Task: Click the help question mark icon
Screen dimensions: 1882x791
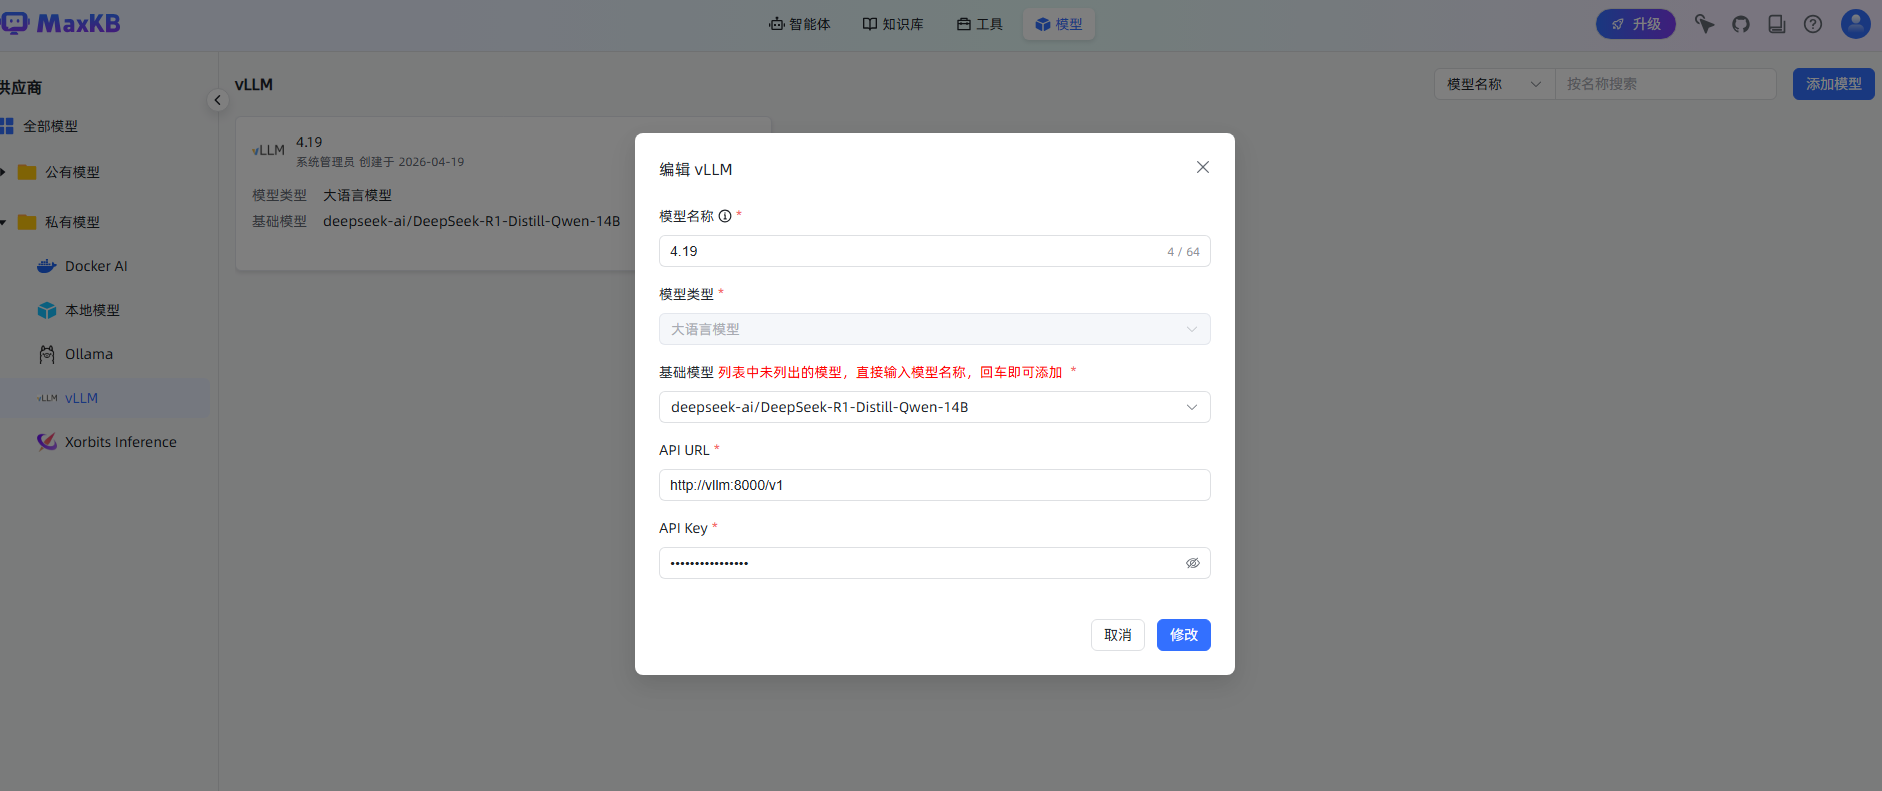Action: [x=1813, y=24]
